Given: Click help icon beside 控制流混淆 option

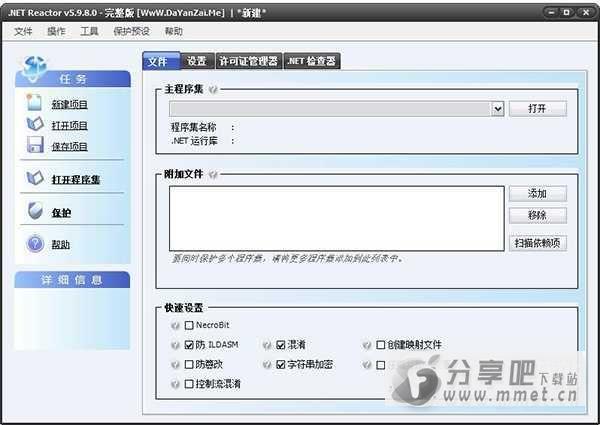Looking at the screenshot, I should (175, 384).
